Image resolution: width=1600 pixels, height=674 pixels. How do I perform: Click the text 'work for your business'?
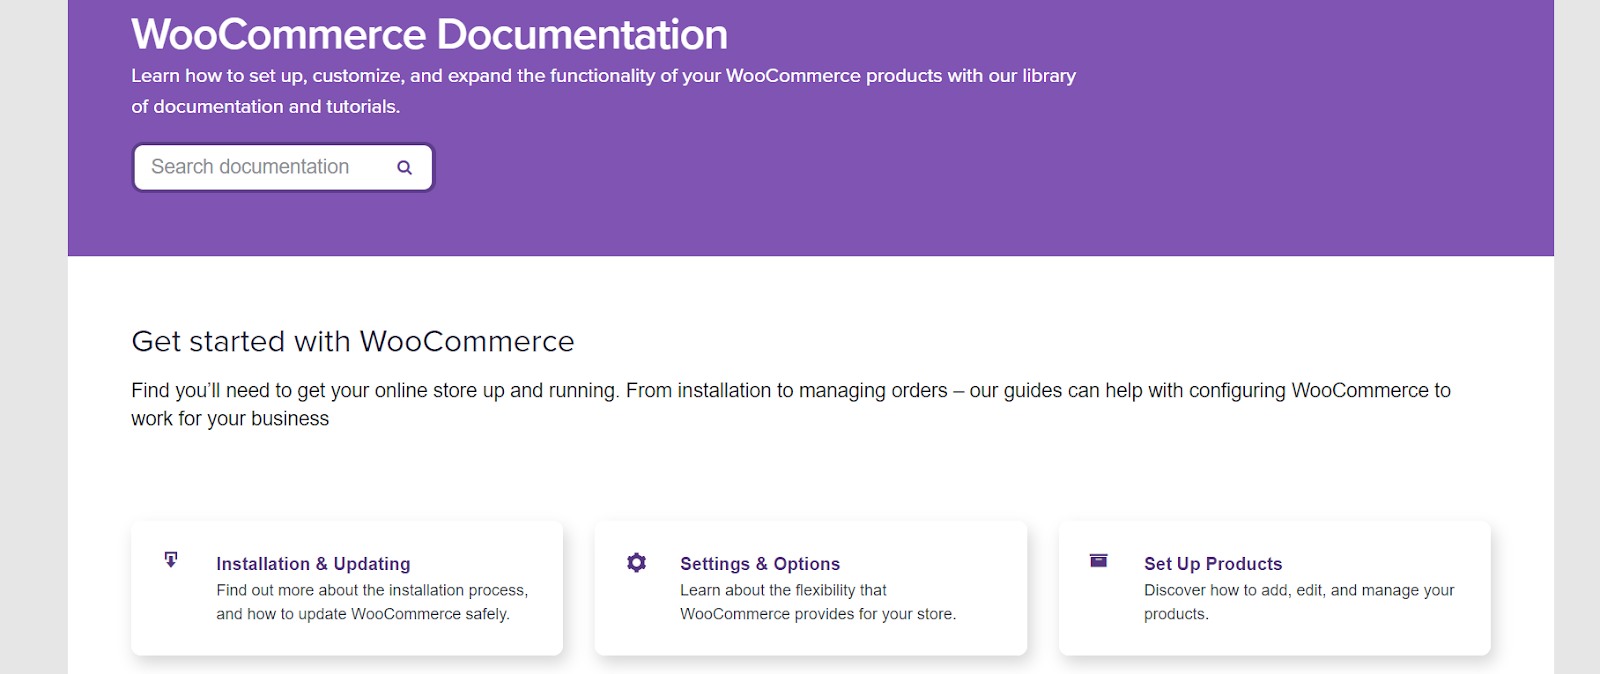click(230, 419)
